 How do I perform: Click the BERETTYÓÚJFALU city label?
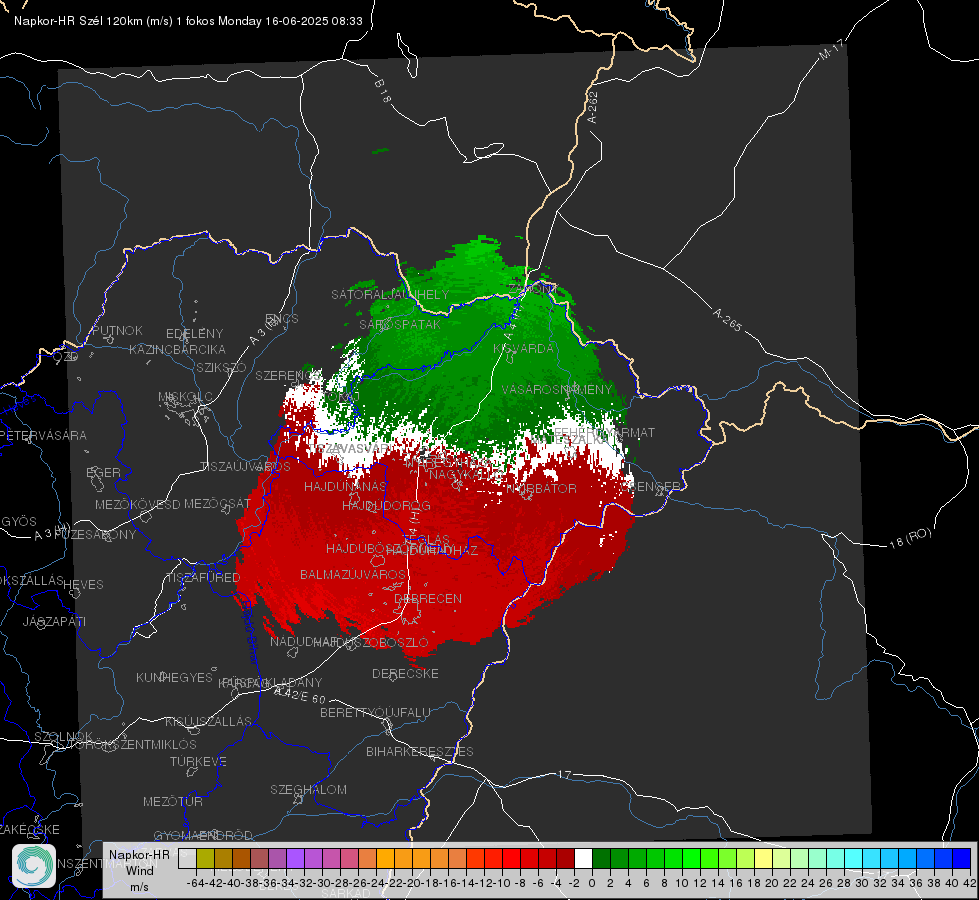(x=375, y=712)
